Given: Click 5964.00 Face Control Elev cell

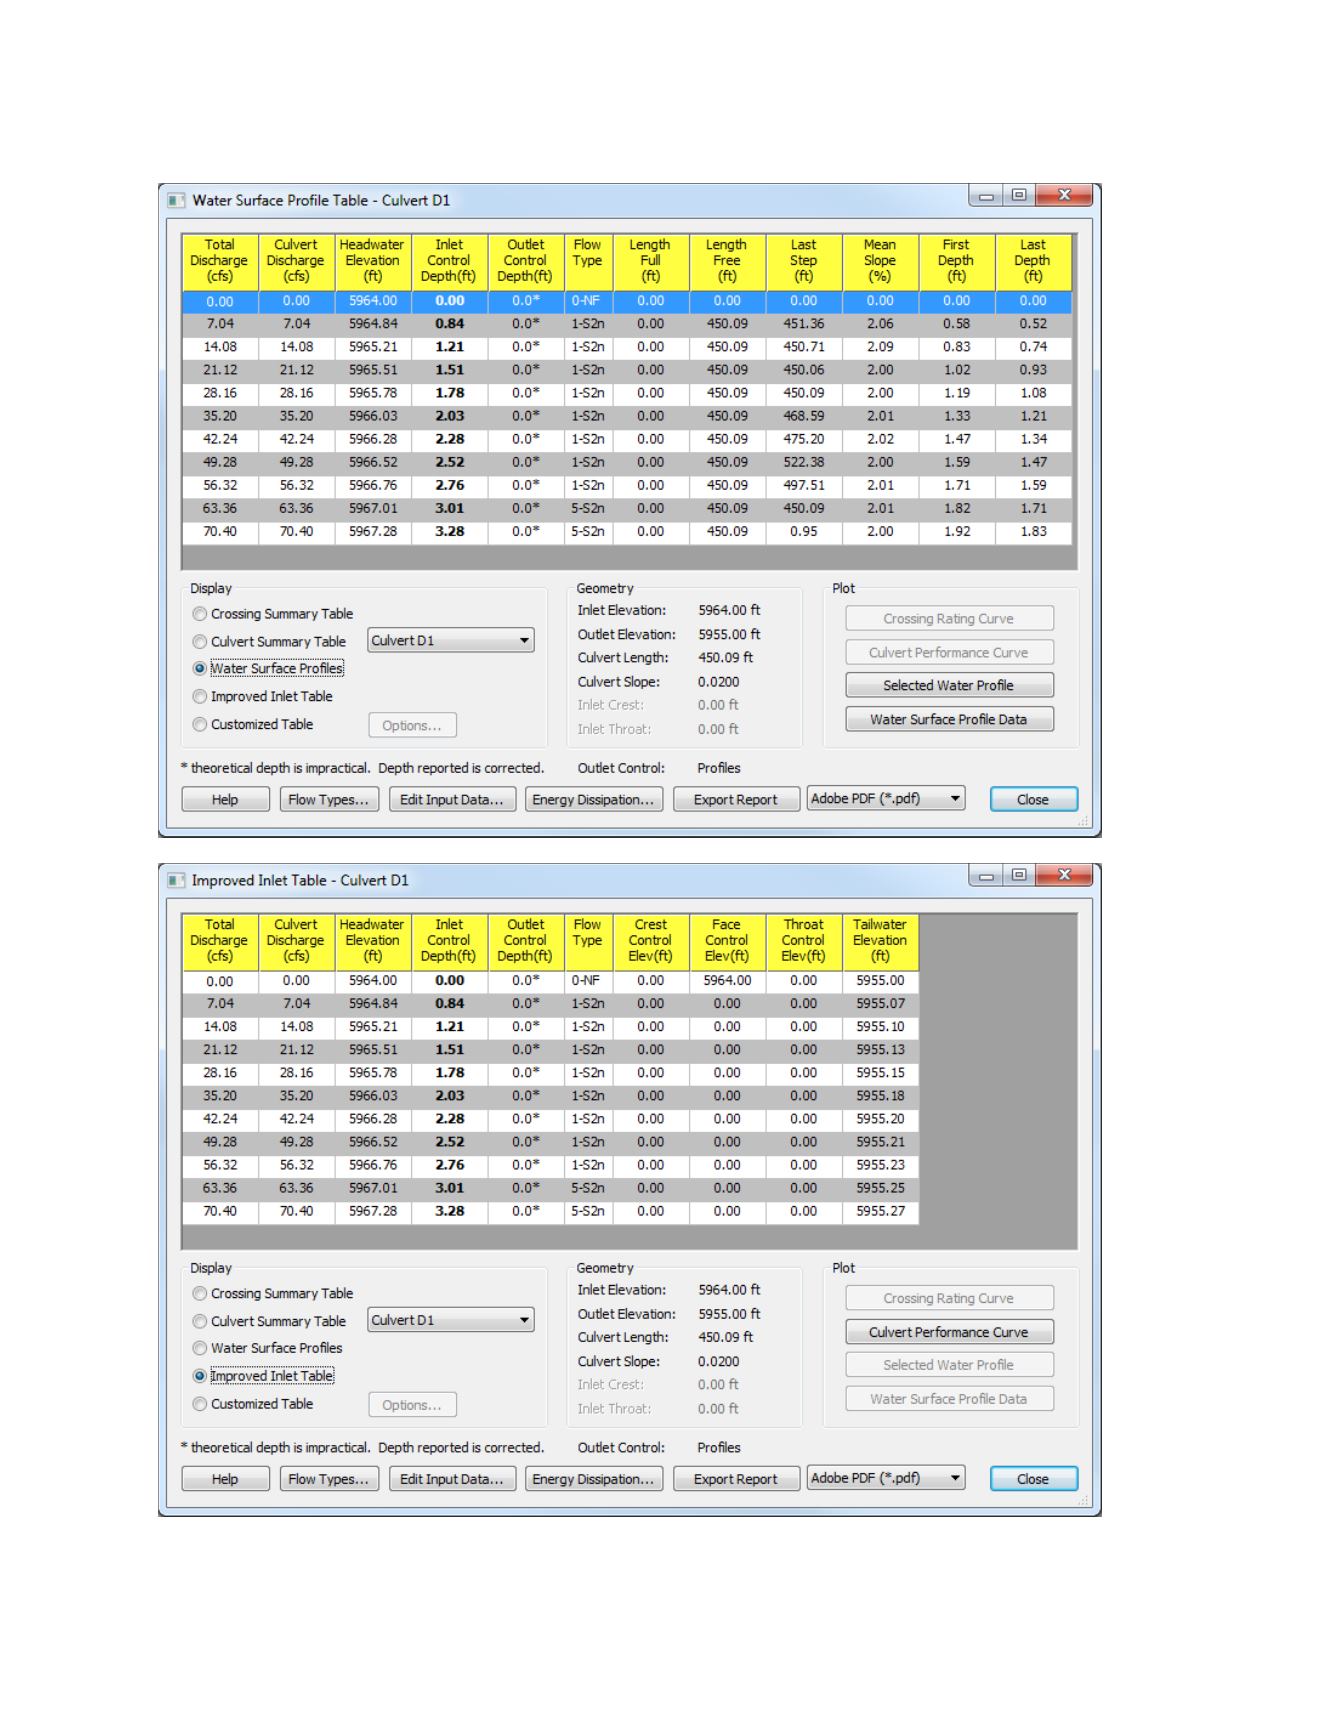Looking at the screenshot, I should pos(727,981).
